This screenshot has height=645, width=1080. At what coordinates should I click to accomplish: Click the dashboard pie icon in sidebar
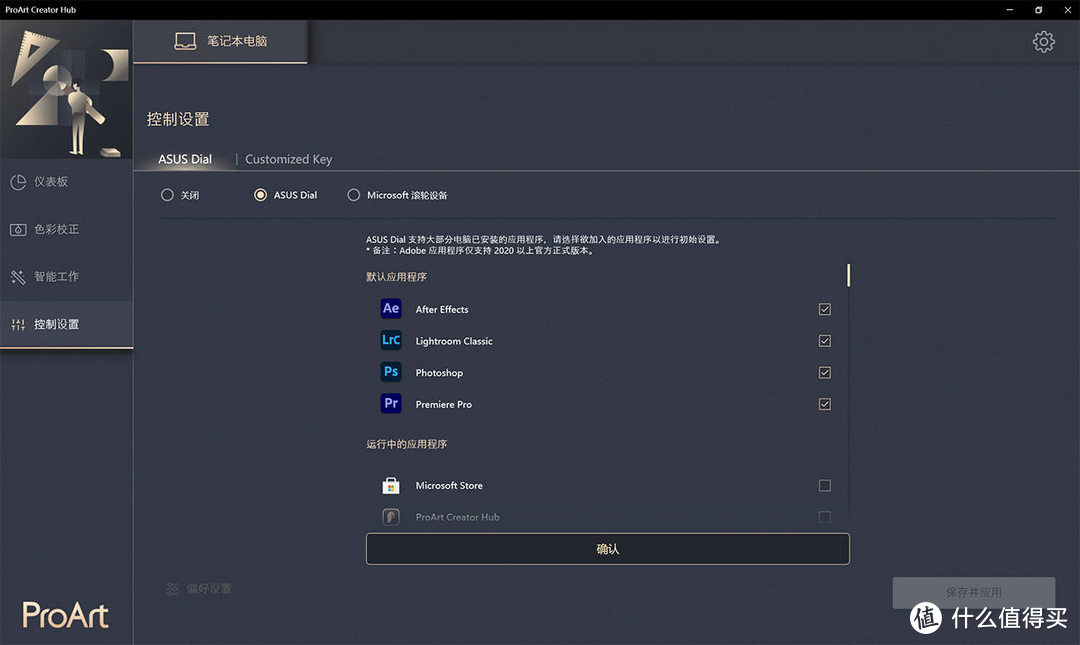click(x=18, y=182)
